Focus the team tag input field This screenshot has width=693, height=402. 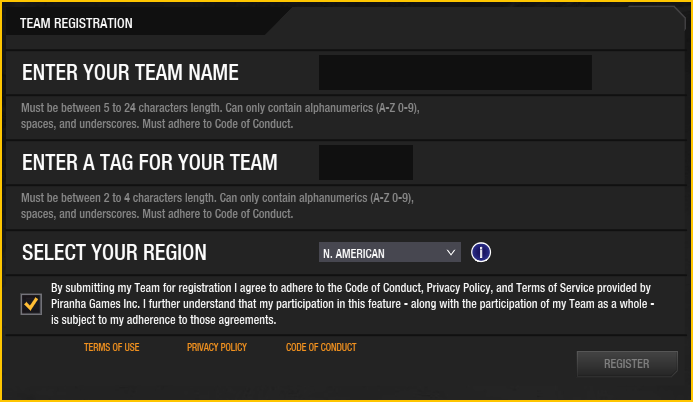pos(365,162)
